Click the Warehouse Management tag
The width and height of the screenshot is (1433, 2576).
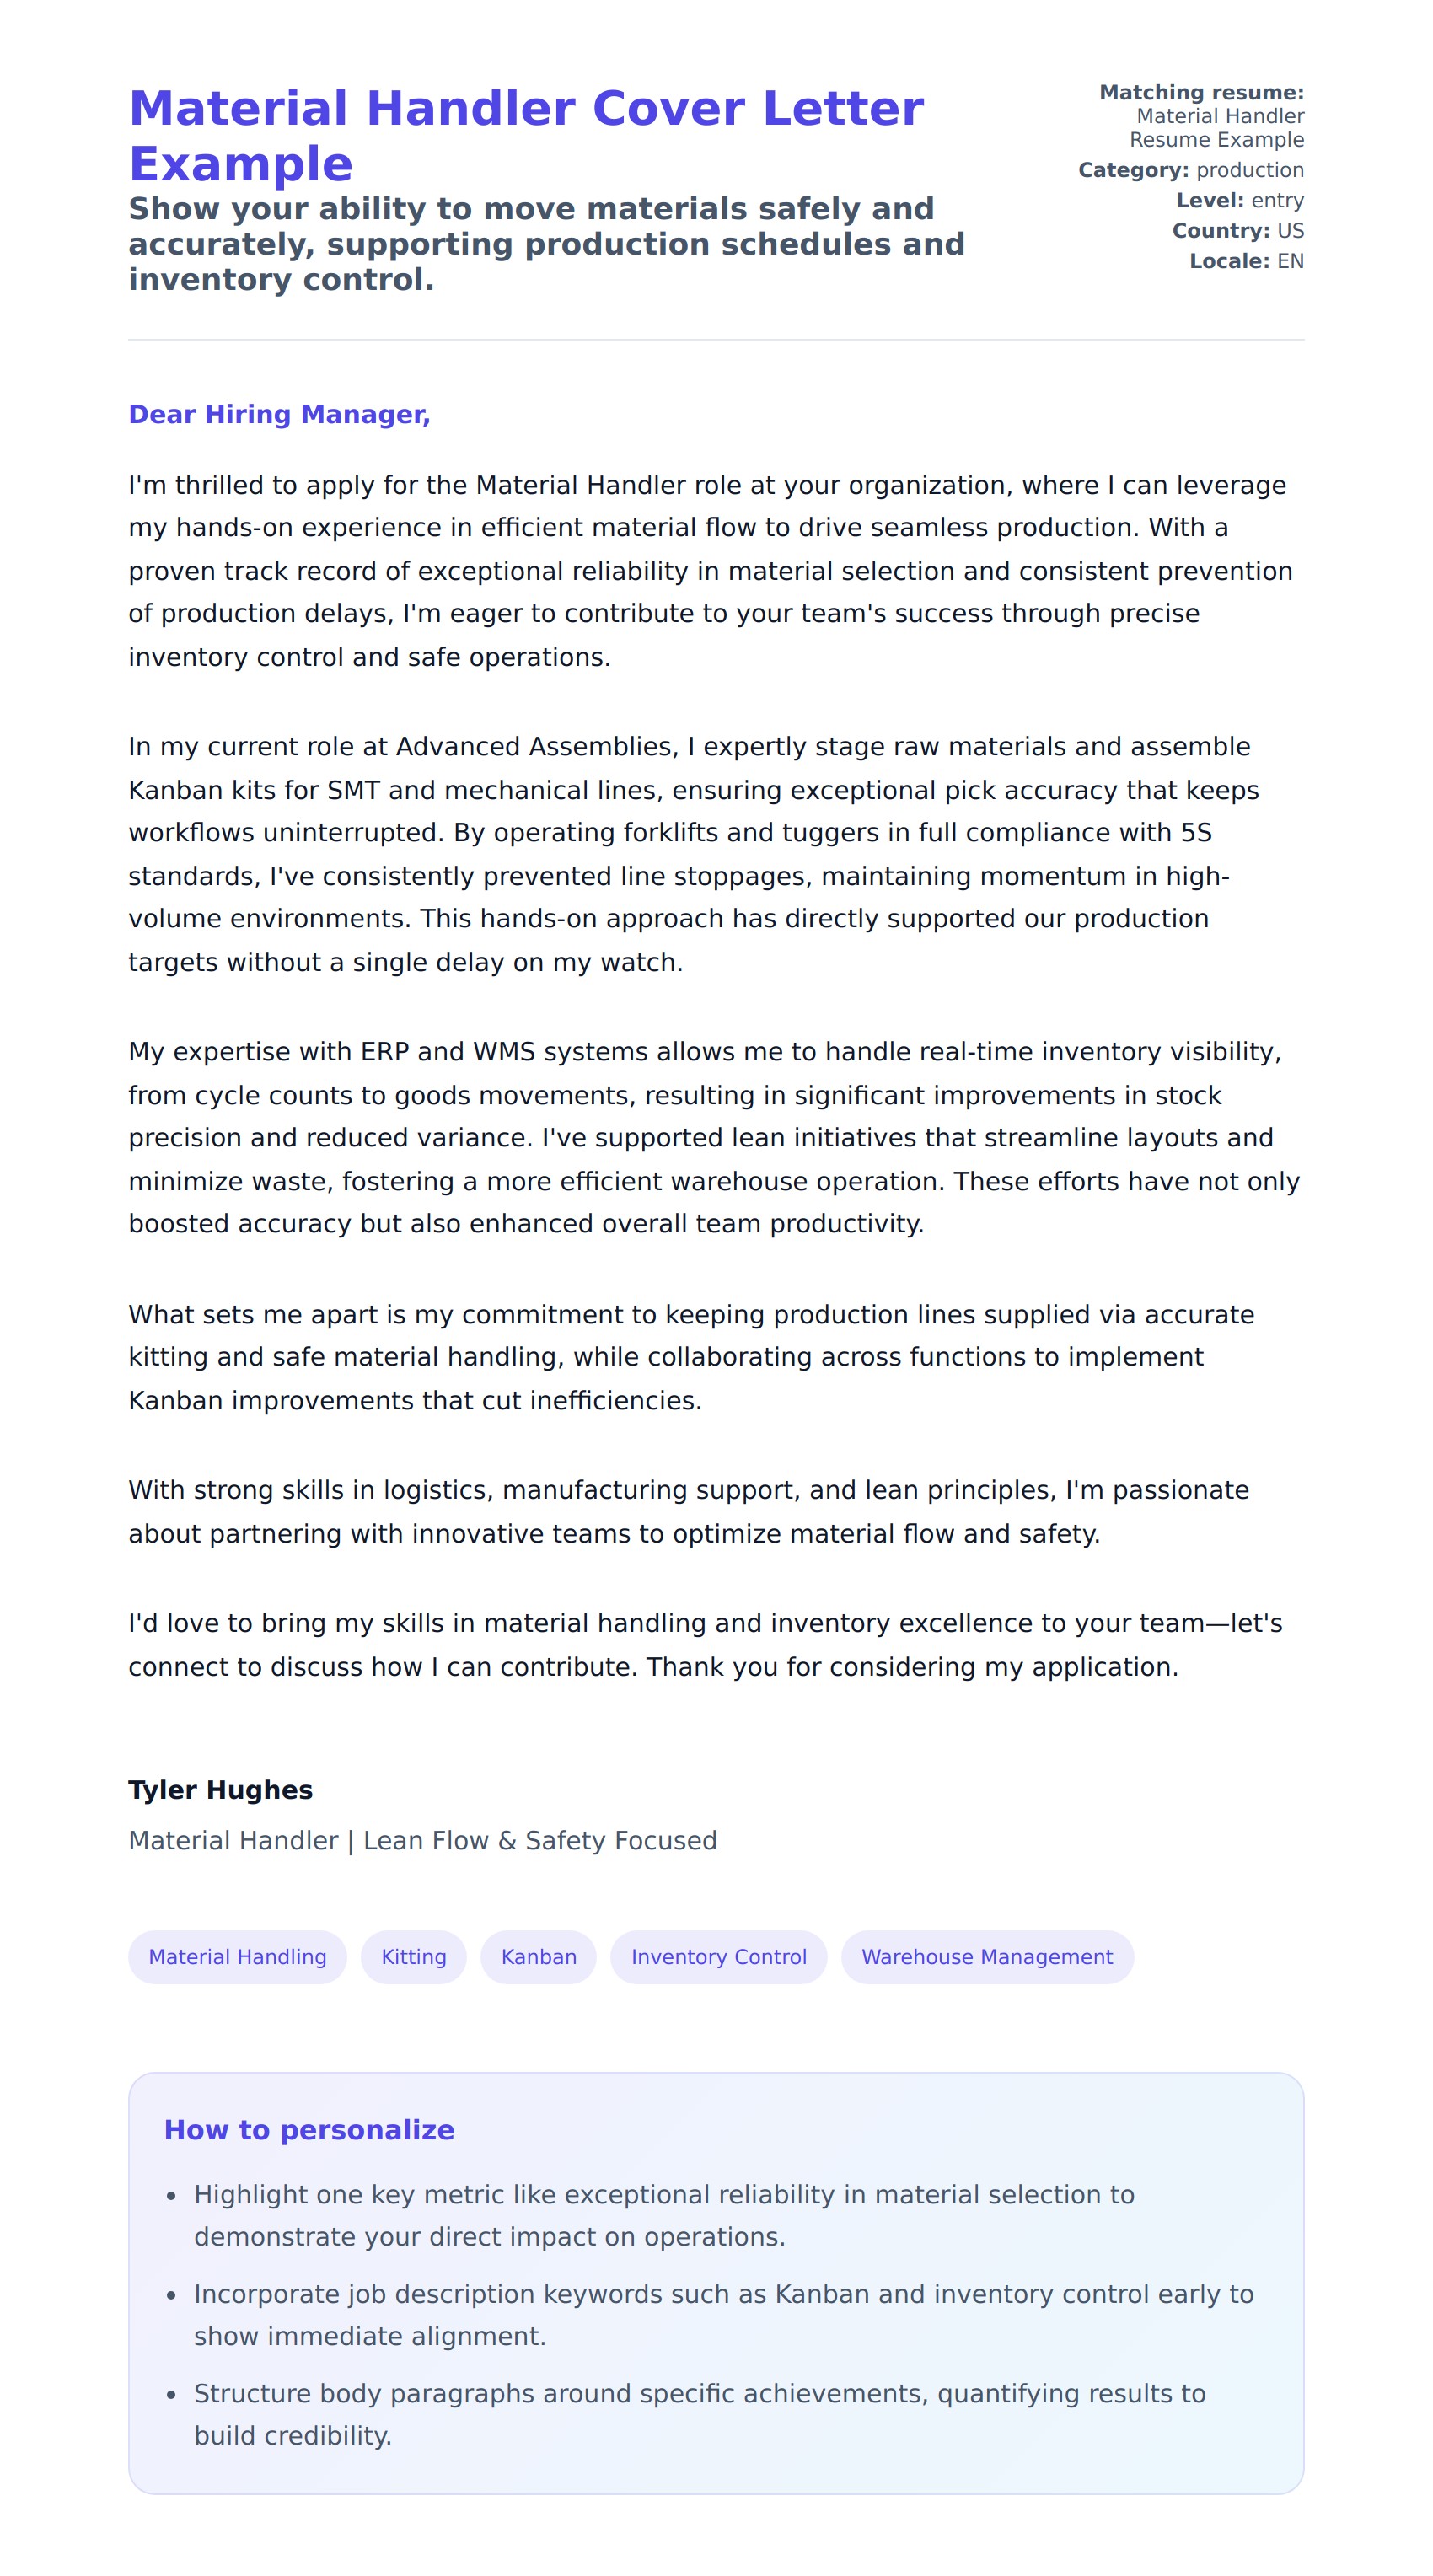pyautogui.click(x=986, y=1957)
